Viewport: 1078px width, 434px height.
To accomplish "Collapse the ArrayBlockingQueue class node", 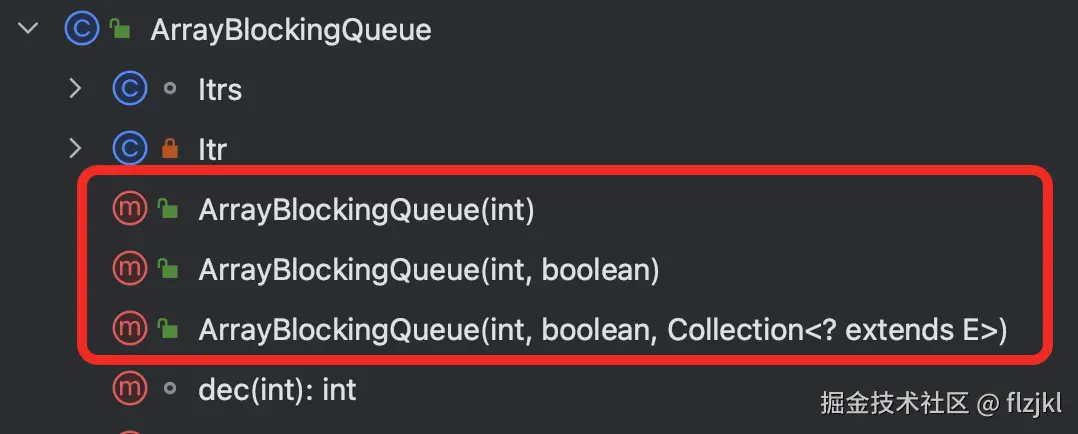I will [28, 29].
